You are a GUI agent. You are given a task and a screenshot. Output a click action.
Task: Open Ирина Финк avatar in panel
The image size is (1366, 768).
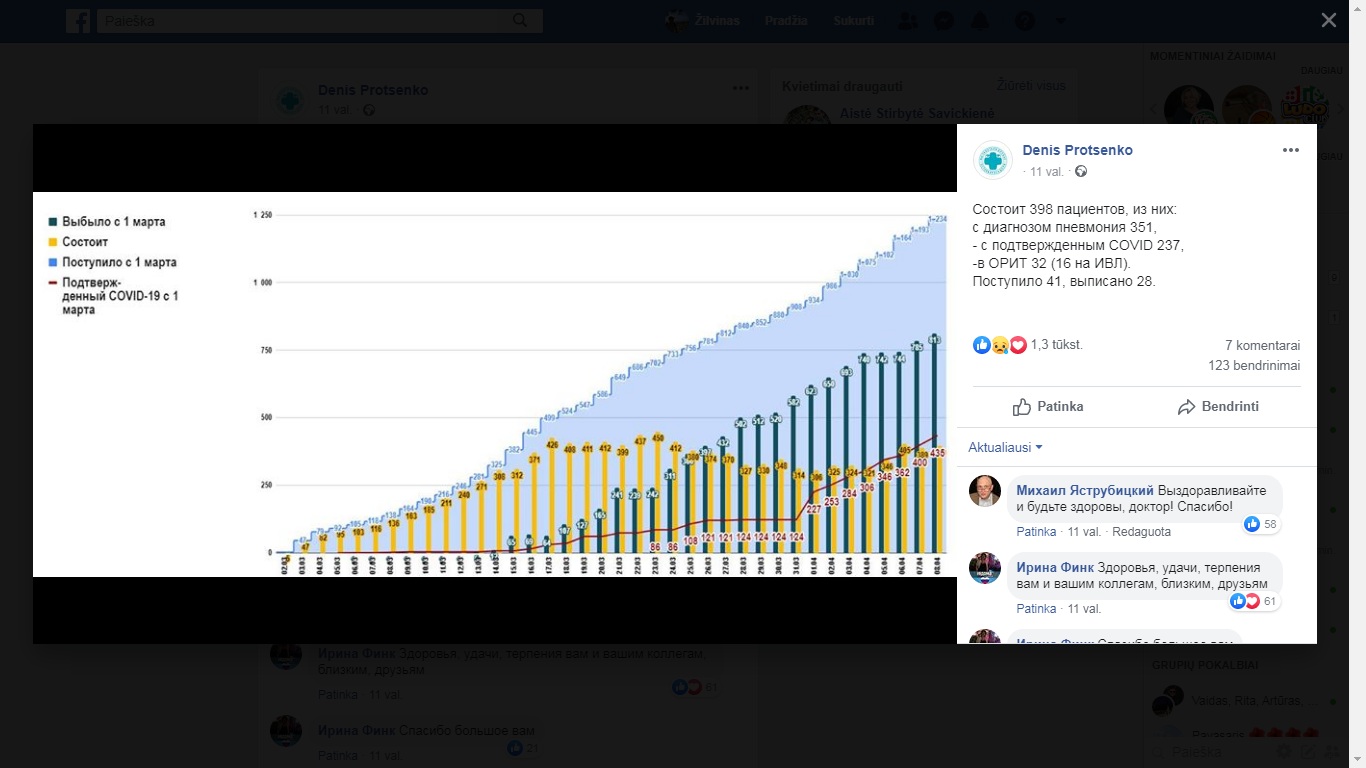(985, 568)
